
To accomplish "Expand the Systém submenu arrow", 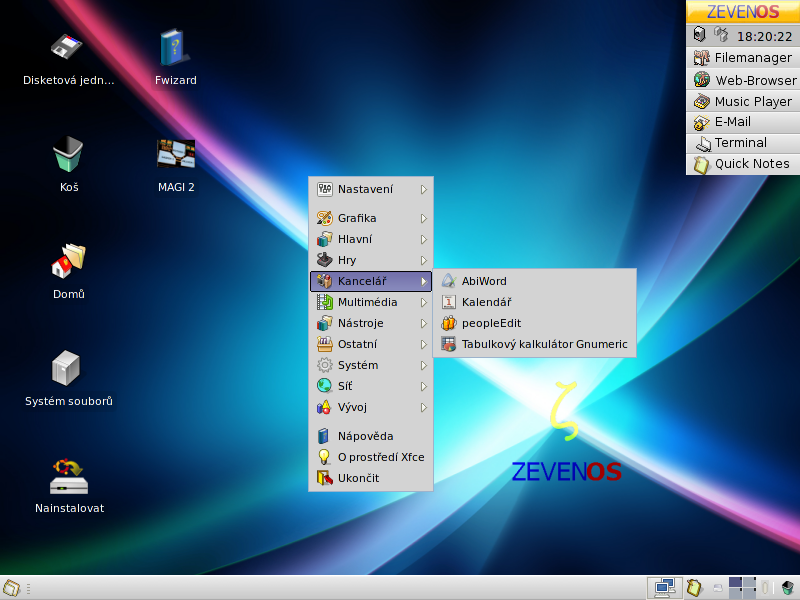I will tap(423, 365).
